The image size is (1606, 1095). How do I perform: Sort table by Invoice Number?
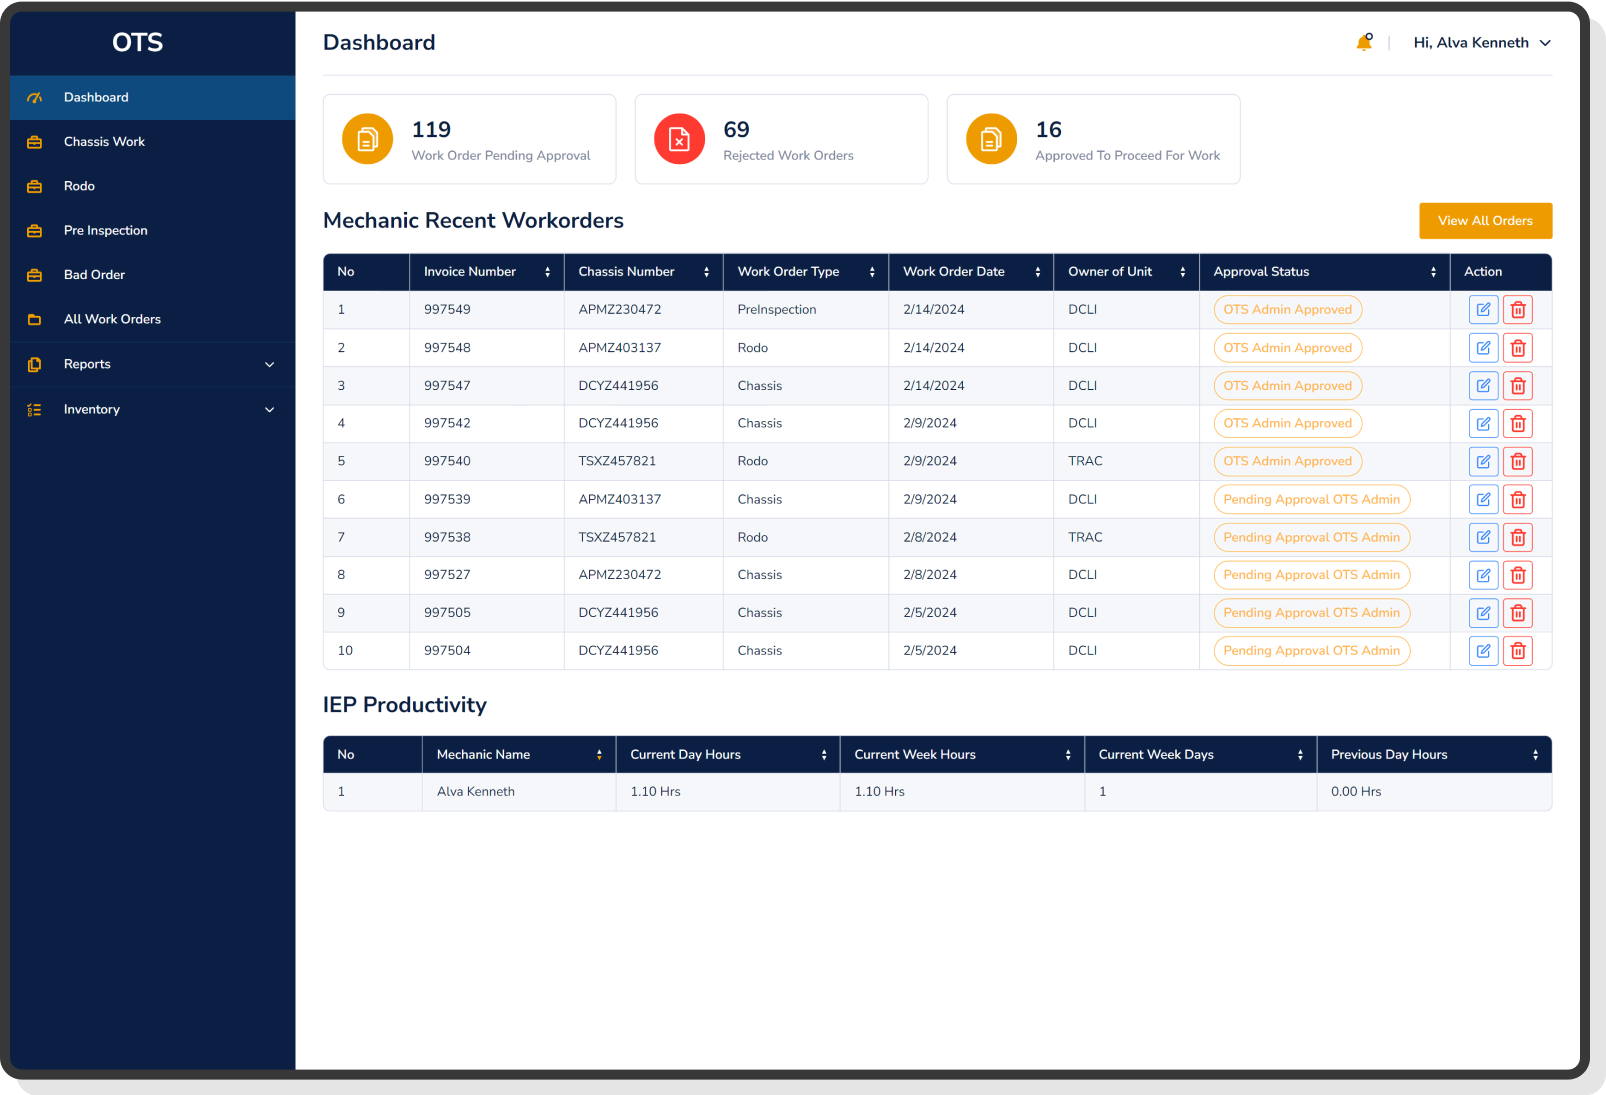546,271
